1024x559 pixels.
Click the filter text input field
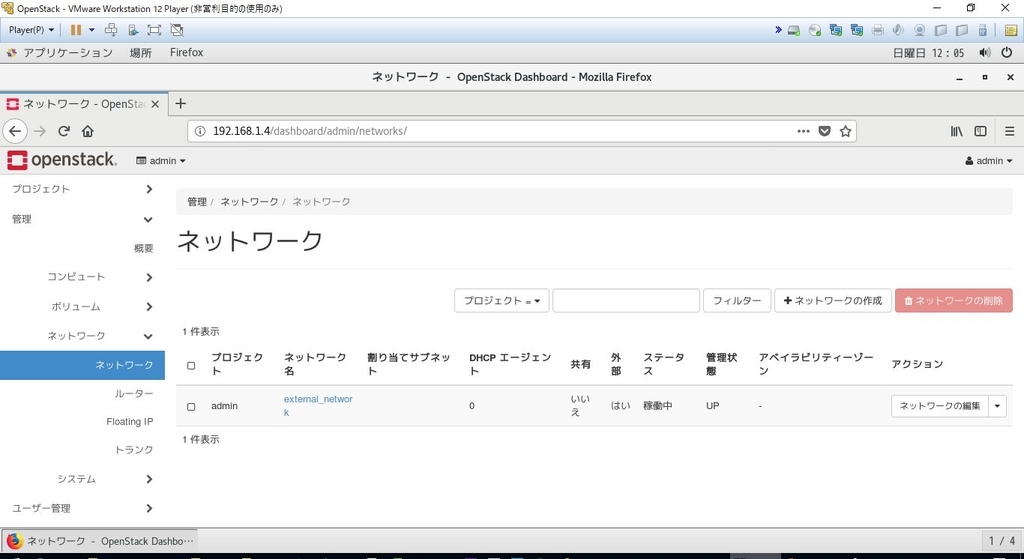[626, 300]
